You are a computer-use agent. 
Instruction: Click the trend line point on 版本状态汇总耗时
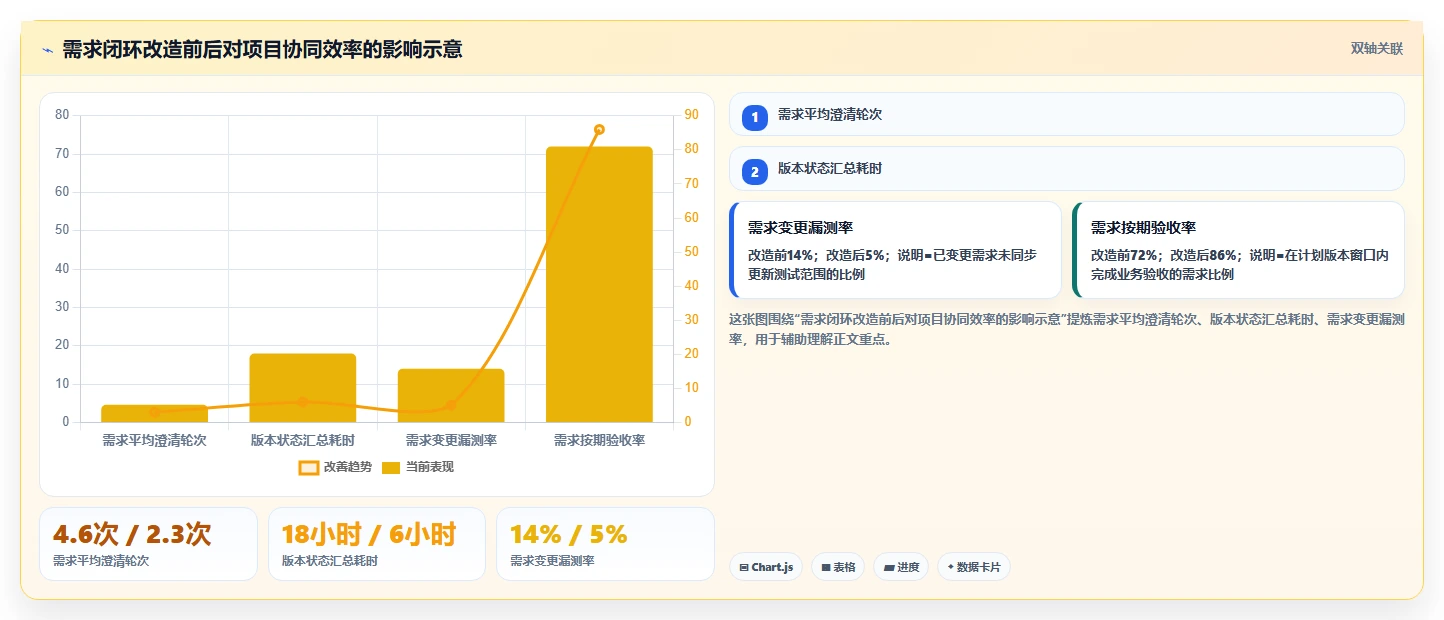coord(303,402)
